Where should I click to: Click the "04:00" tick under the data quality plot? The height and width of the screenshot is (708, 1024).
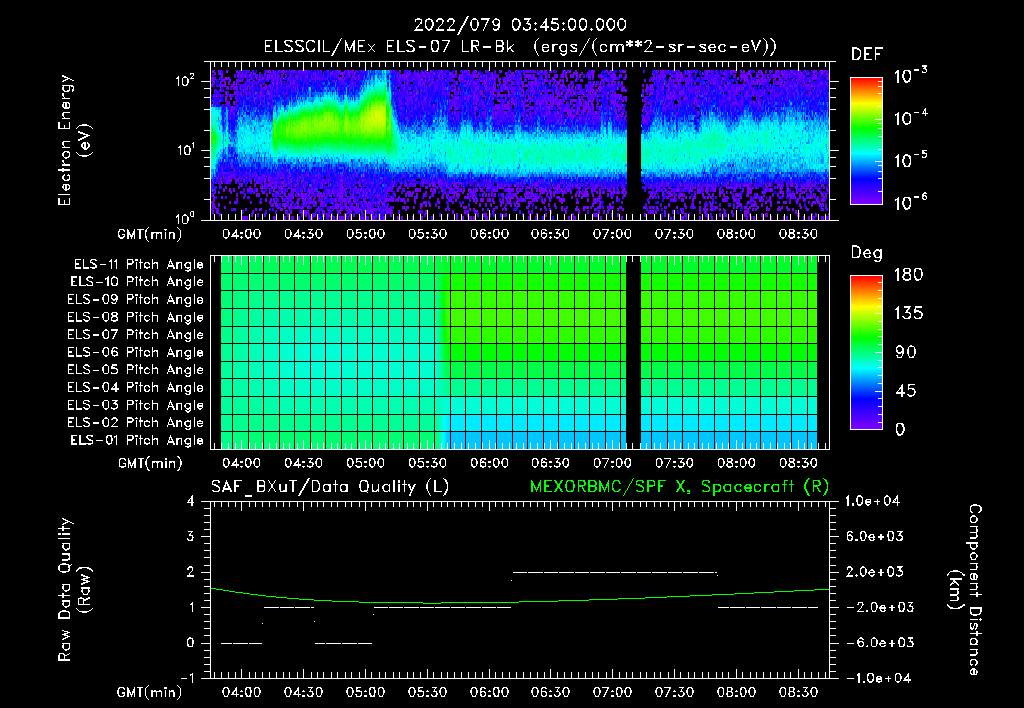242,692
